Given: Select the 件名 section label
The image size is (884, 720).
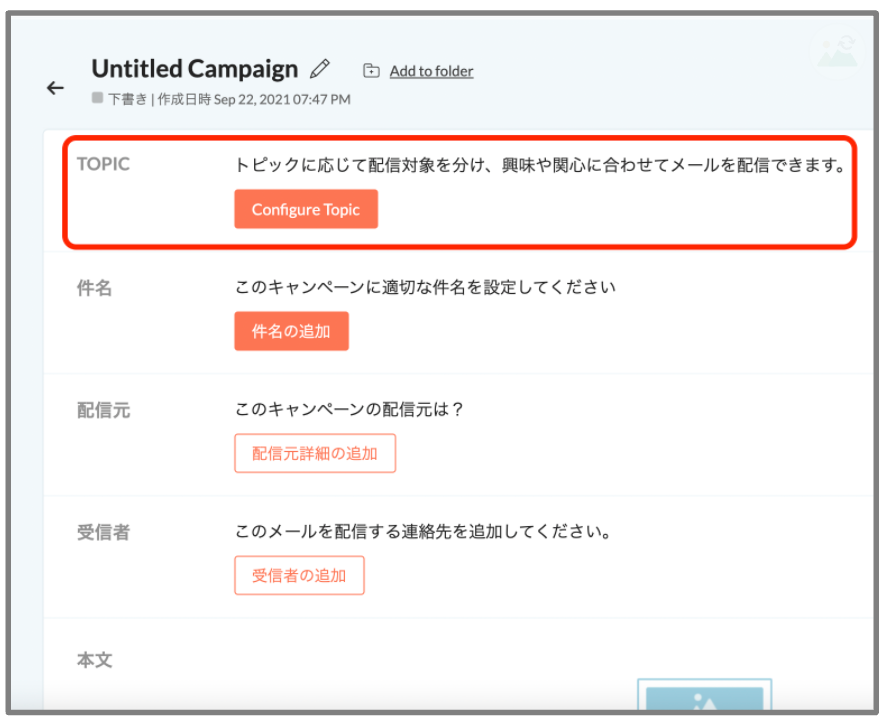Looking at the screenshot, I should pyautogui.click(x=94, y=288).
